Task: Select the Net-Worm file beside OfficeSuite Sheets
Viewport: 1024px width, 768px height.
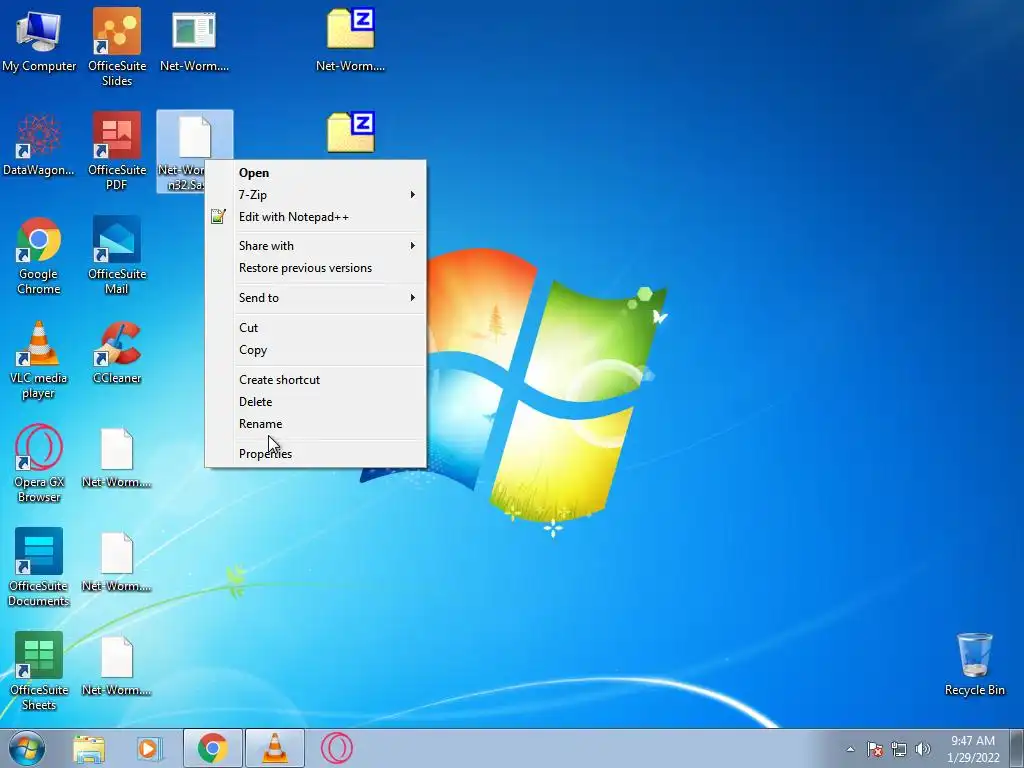Action: coord(117,665)
